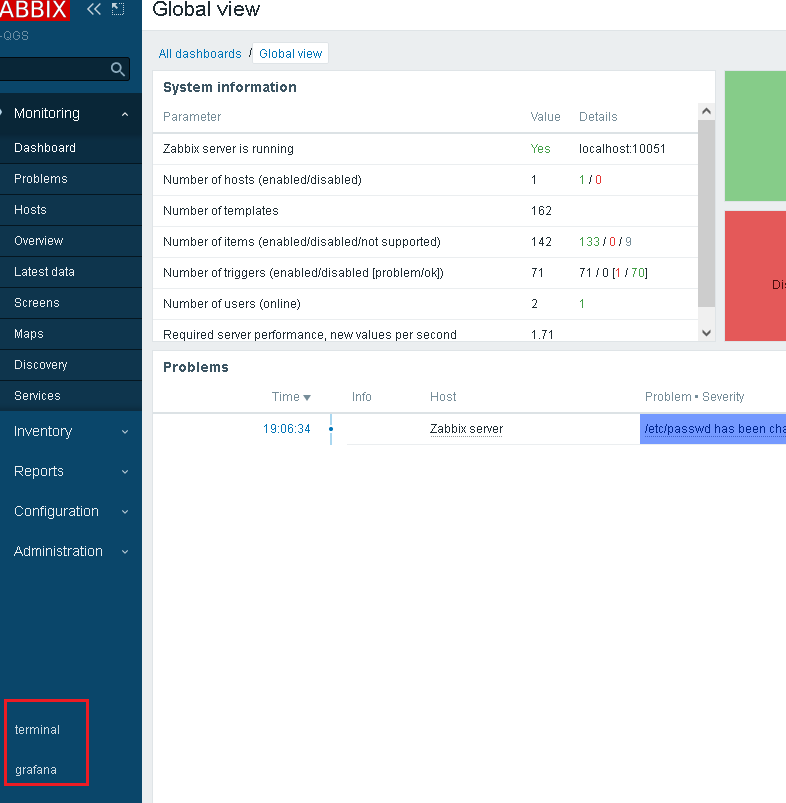Open Maps menu item
786x803 pixels.
pyautogui.click(x=71, y=334)
